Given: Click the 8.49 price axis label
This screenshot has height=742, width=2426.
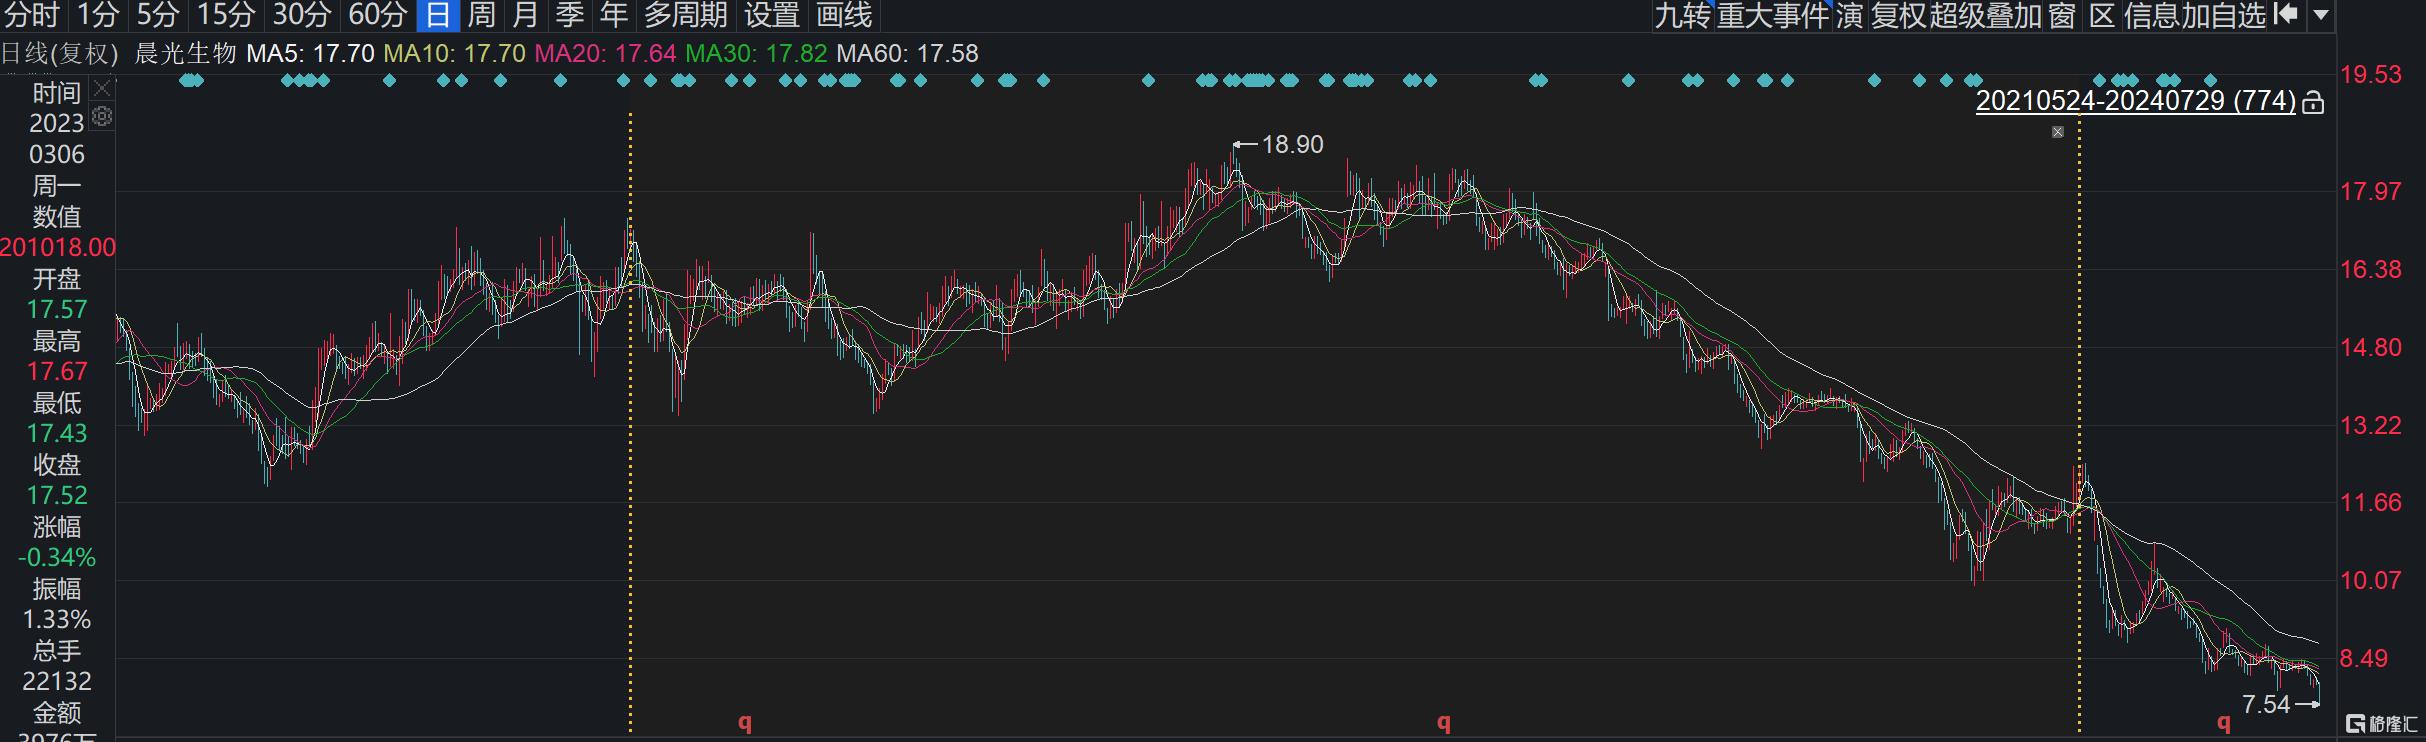Looking at the screenshot, I should click(2364, 658).
